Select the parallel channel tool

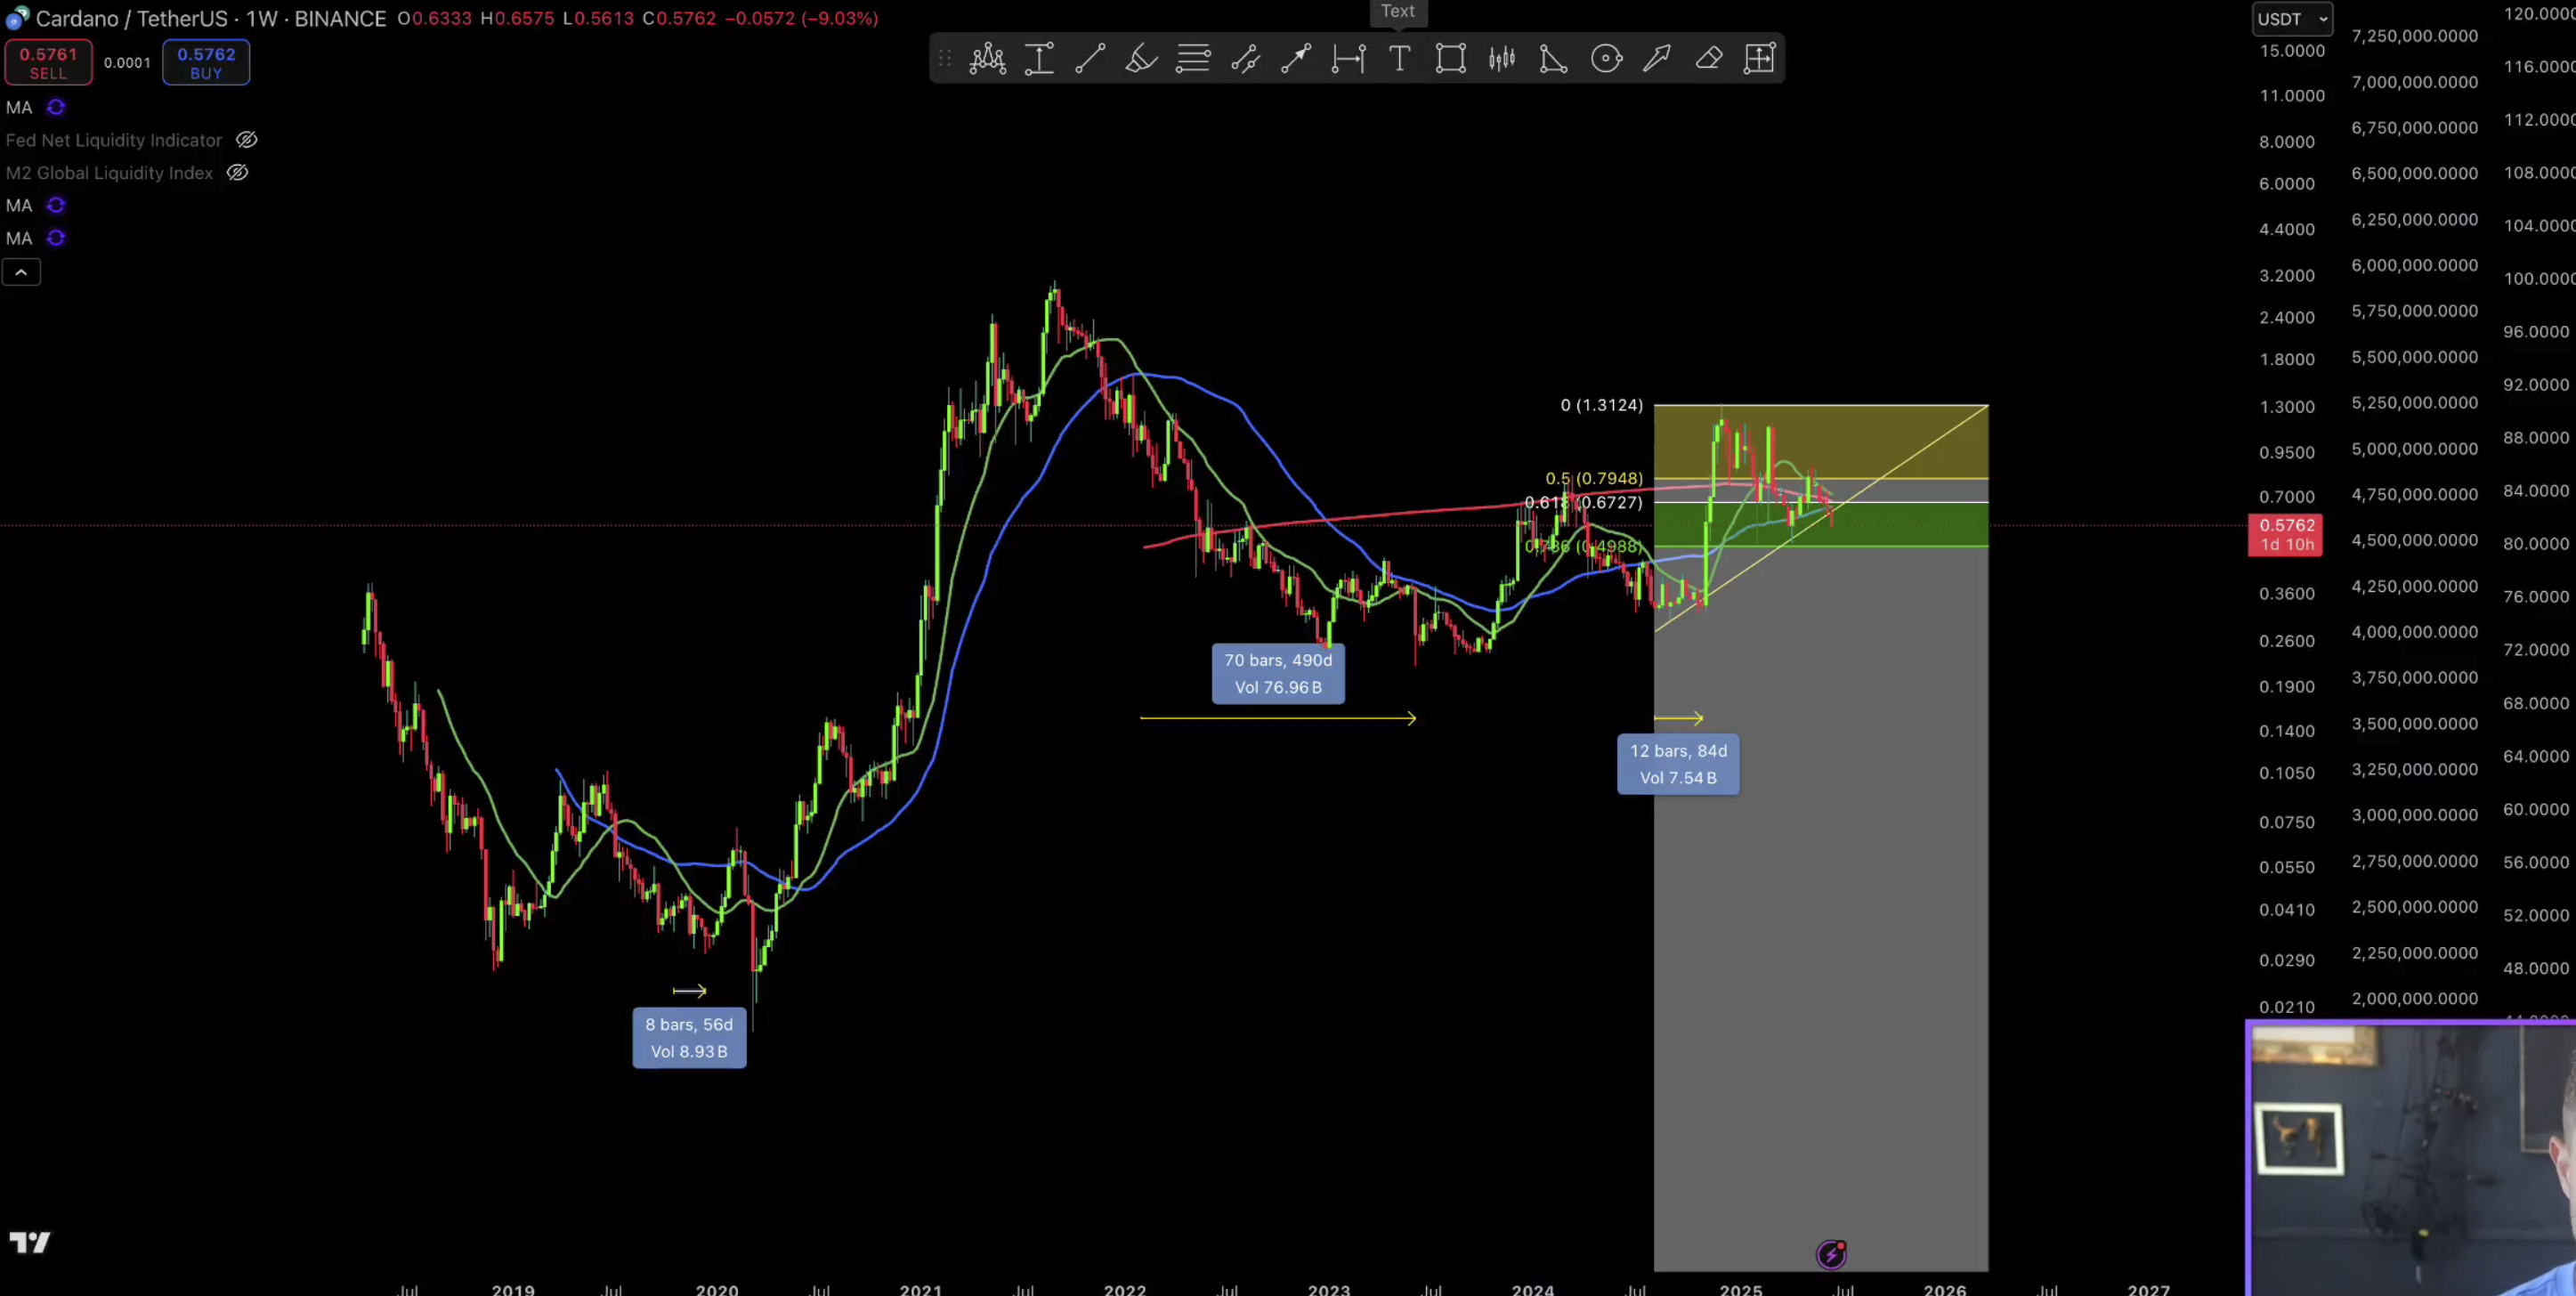coord(1245,59)
